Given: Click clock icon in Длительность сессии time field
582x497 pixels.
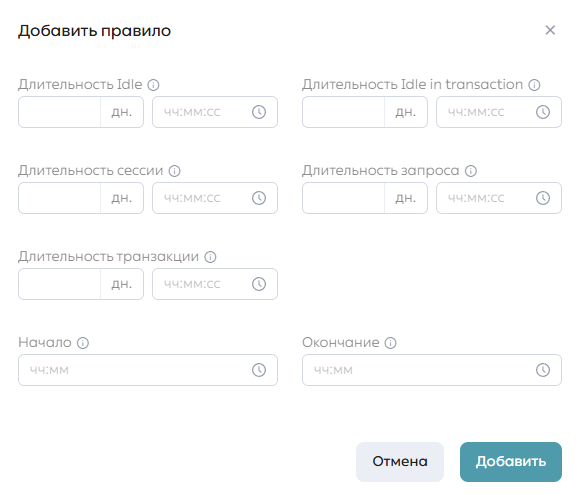Looking at the screenshot, I should click(259, 198).
